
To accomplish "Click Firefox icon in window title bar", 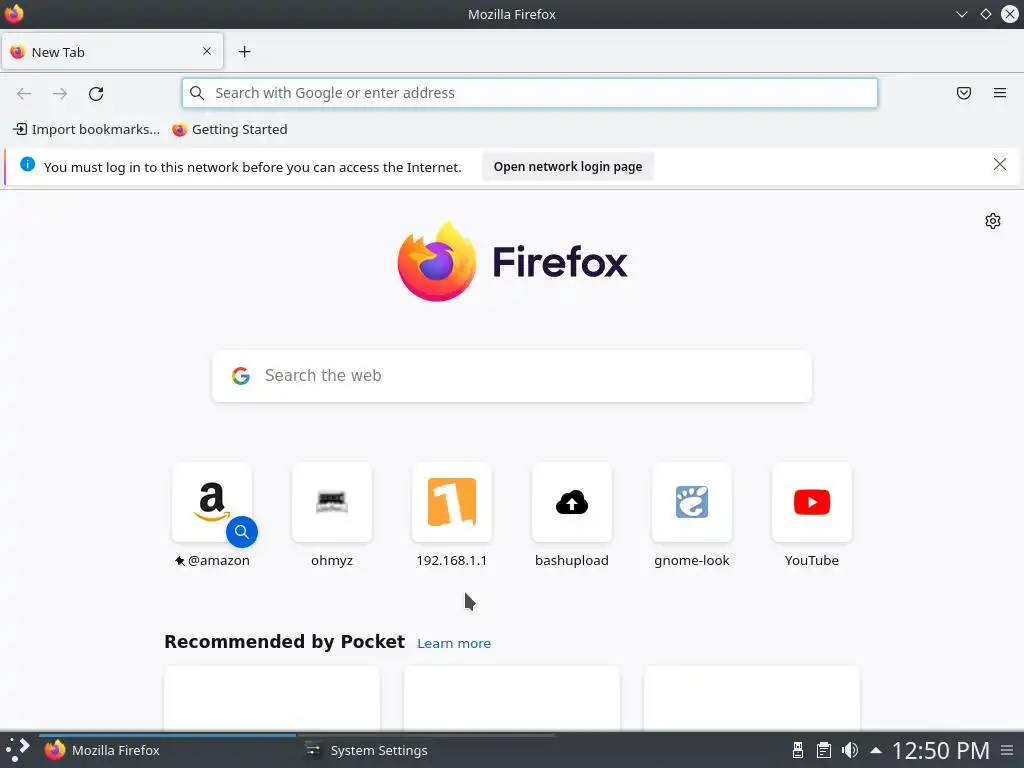I will pyautogui.click(x=14, y=14).
